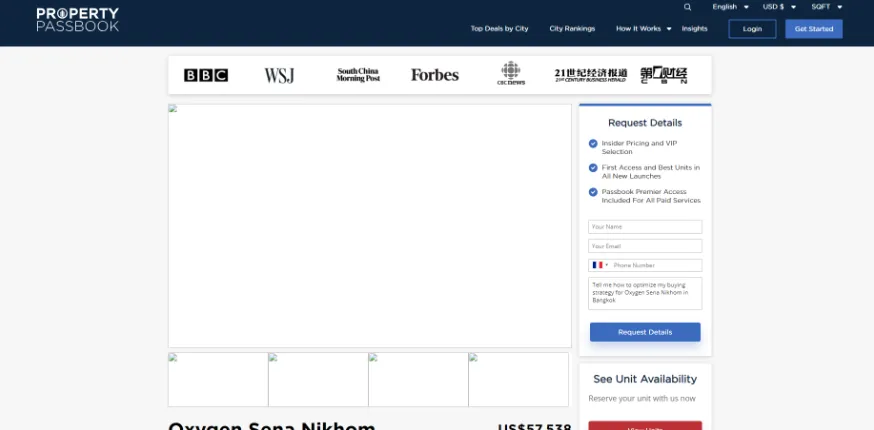Click the Reserve your unit with us now text

[642, 399]
